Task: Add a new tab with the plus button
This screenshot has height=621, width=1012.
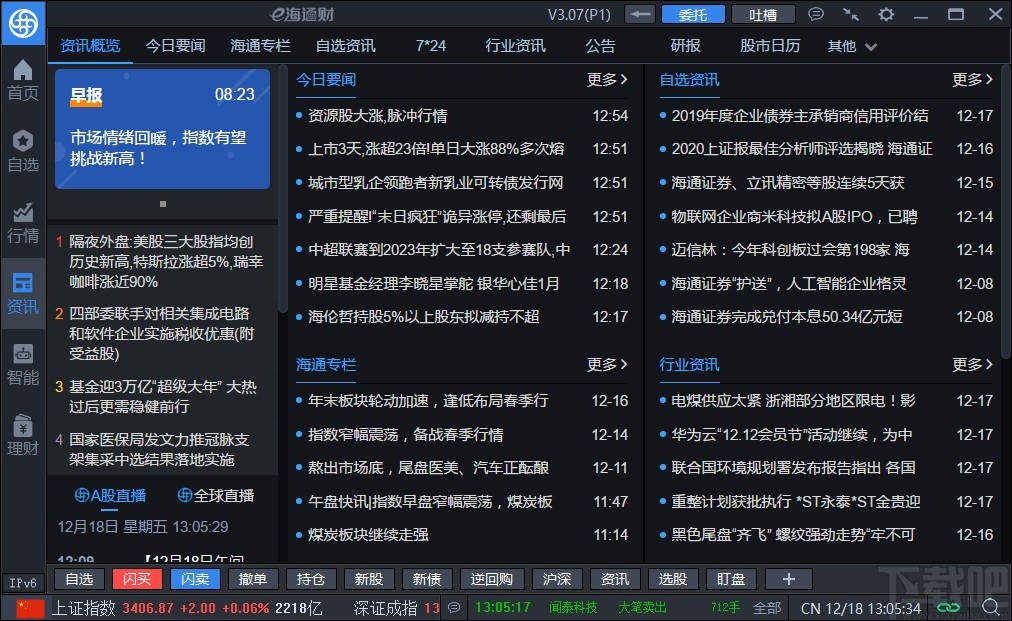Action: click(x=789, y=578)
